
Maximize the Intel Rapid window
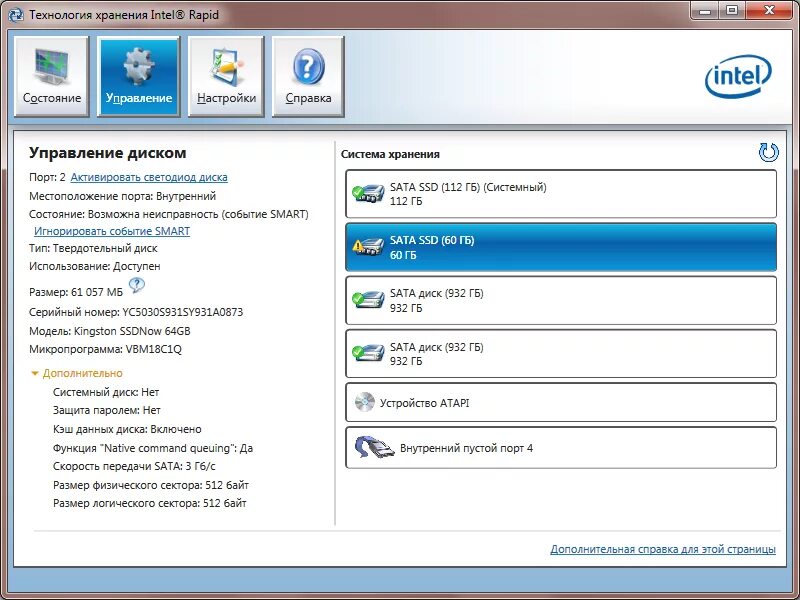732,10
